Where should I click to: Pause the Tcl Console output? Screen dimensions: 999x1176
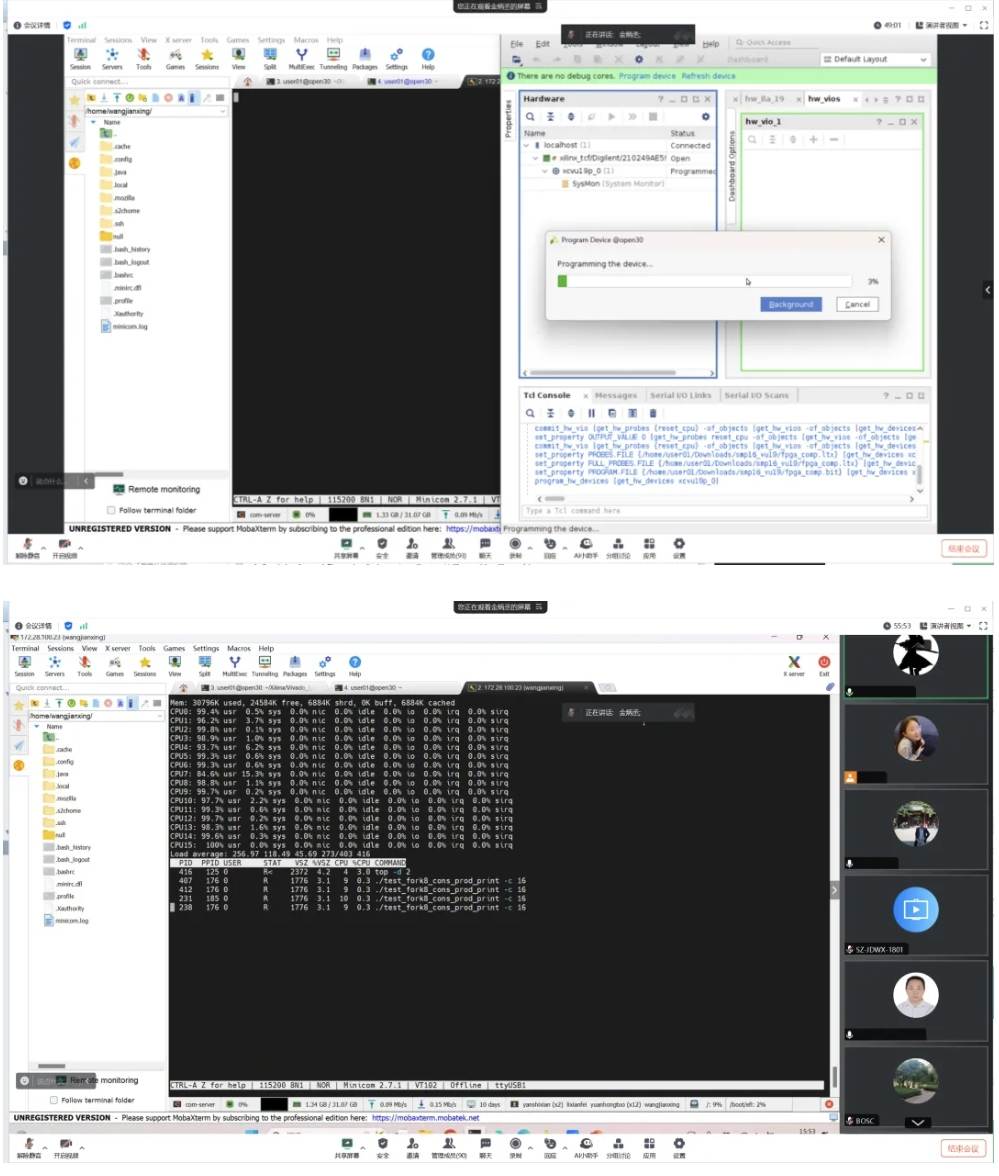(591, 413)
